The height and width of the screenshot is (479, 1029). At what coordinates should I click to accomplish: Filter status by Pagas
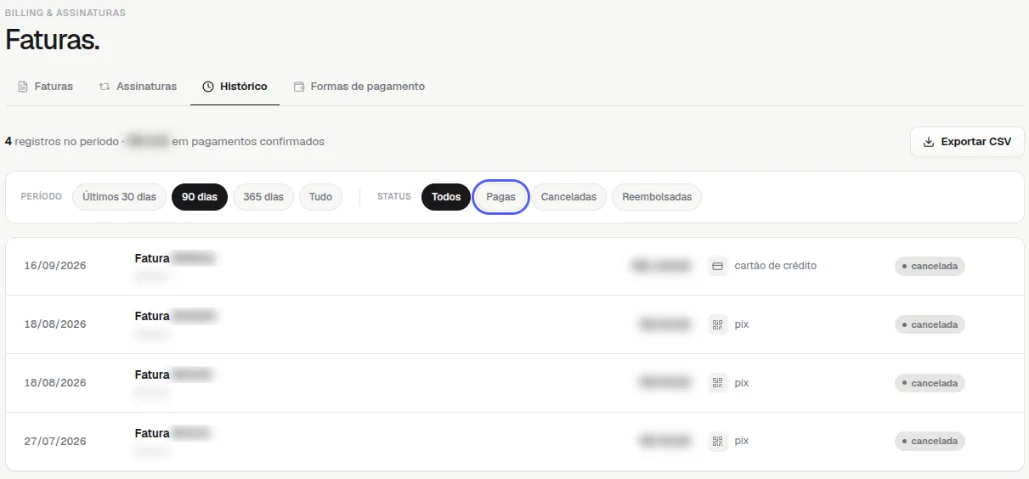point(501,197)
